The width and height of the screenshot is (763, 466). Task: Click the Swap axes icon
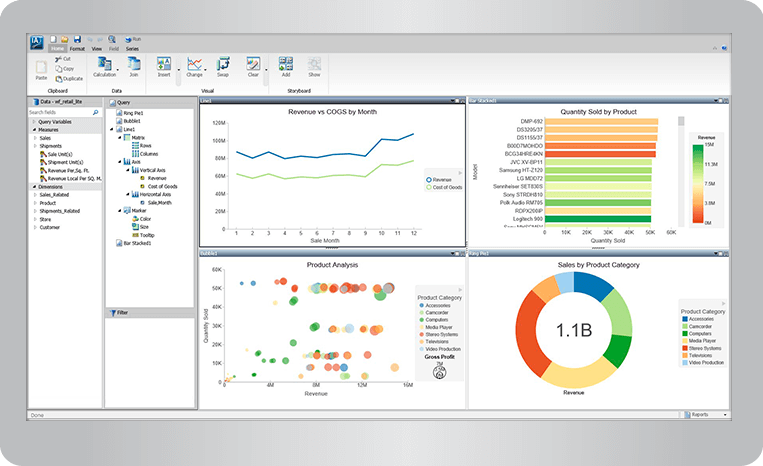(x=223, y=64)
